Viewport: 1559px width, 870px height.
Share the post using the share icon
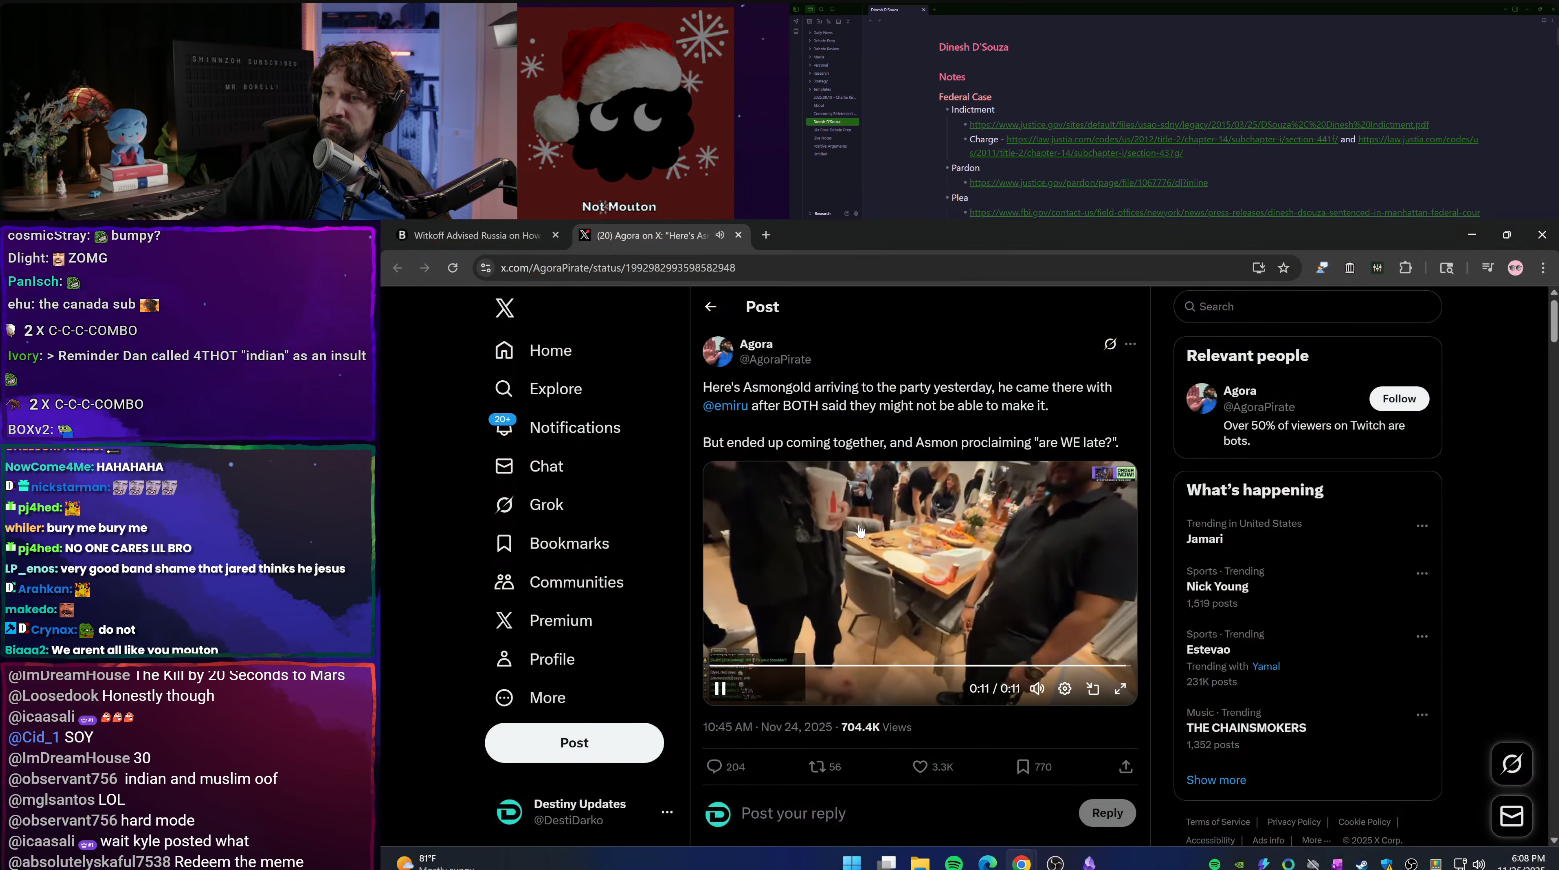pyautogui.click(x=1126, y=767)
